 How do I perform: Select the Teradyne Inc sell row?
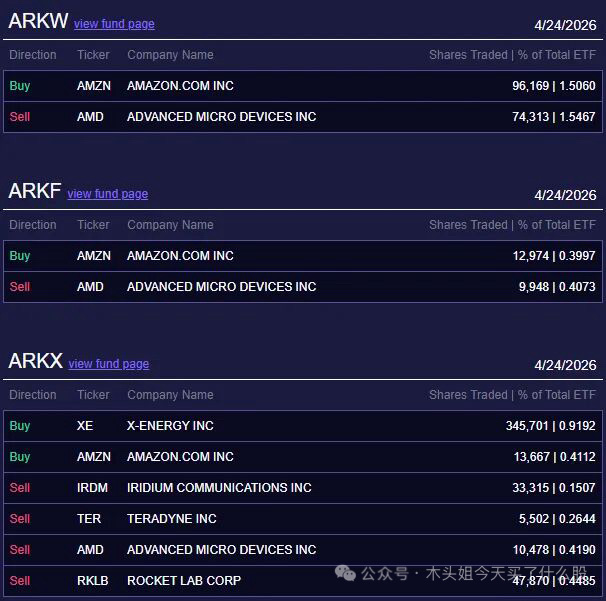point(302,519)
